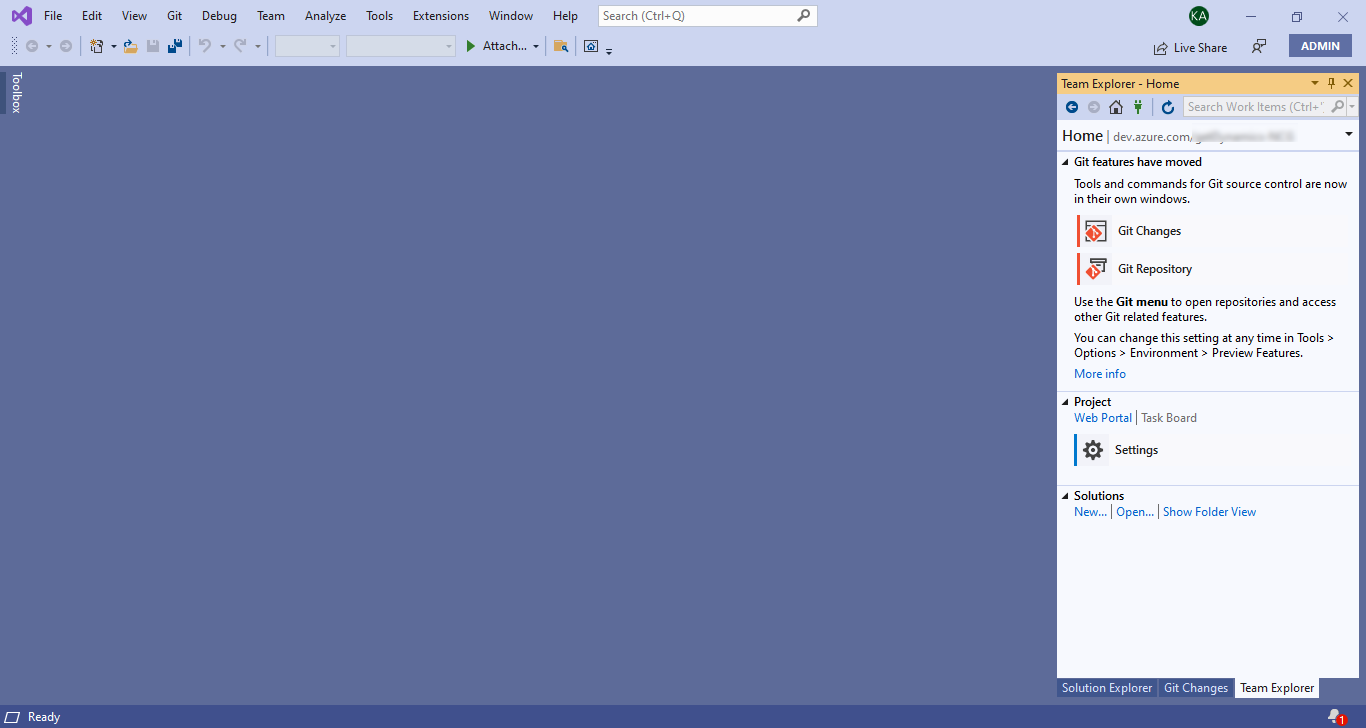Click the Git Changes icon
Viewport: 1366px width, 728px height.
click(1095, 231)
